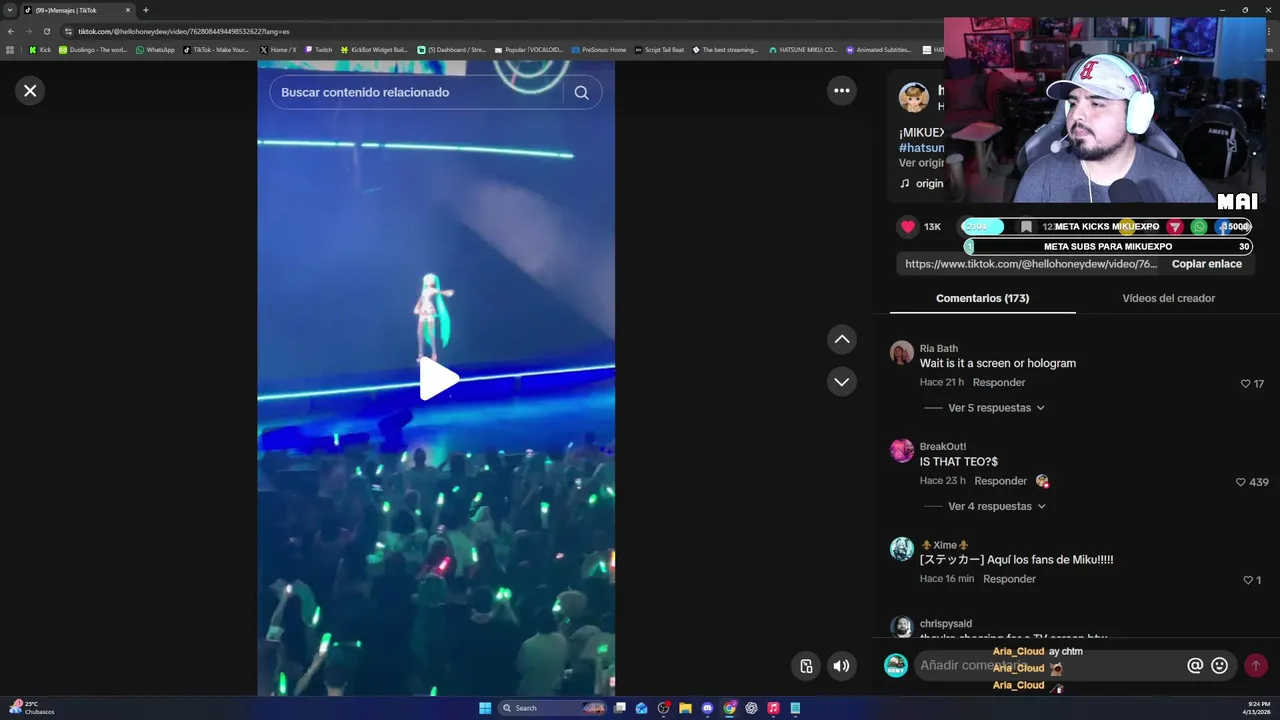
Task: Open KickBot Widget Builder bookmark
Action: pos(374,50)
